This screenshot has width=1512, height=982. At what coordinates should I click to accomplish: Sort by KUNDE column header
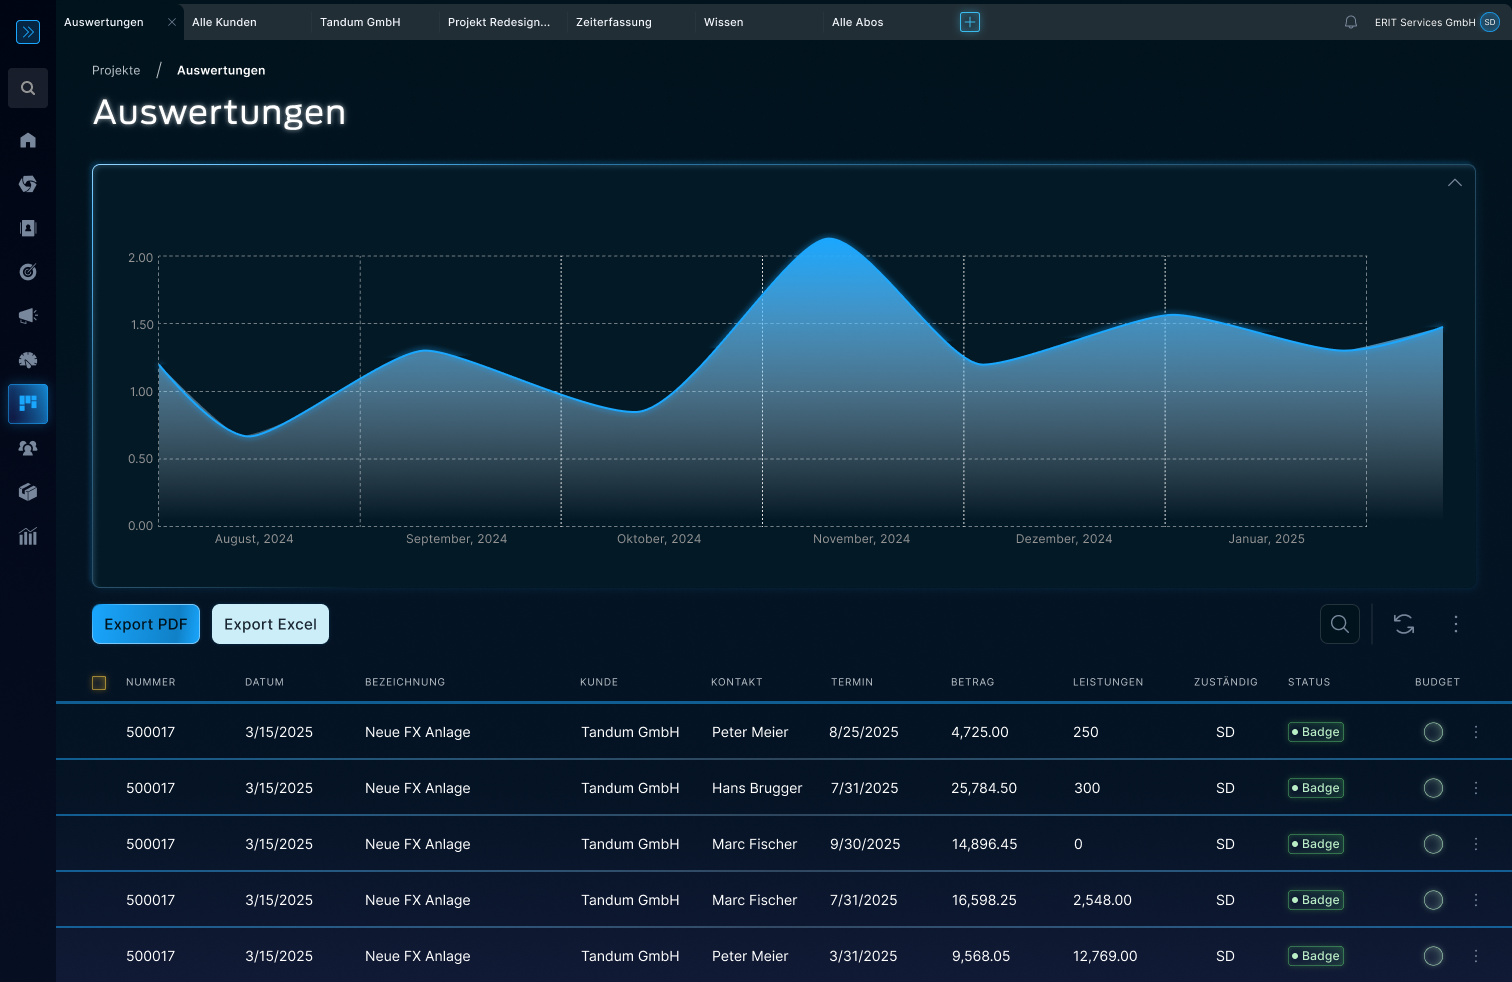pos(599,682)
